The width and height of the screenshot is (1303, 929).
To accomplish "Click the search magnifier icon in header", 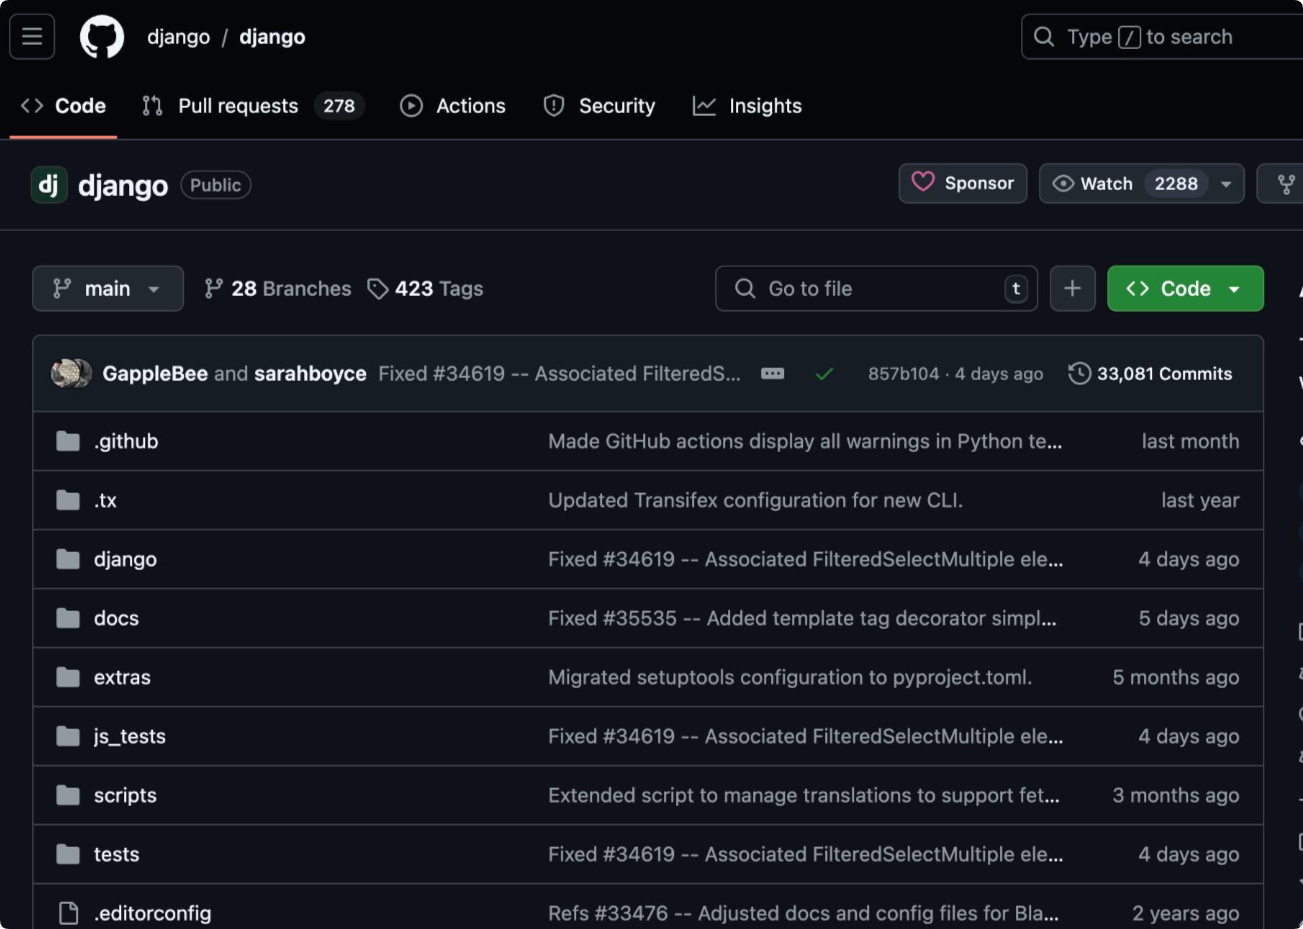I will click(1044, 37).
